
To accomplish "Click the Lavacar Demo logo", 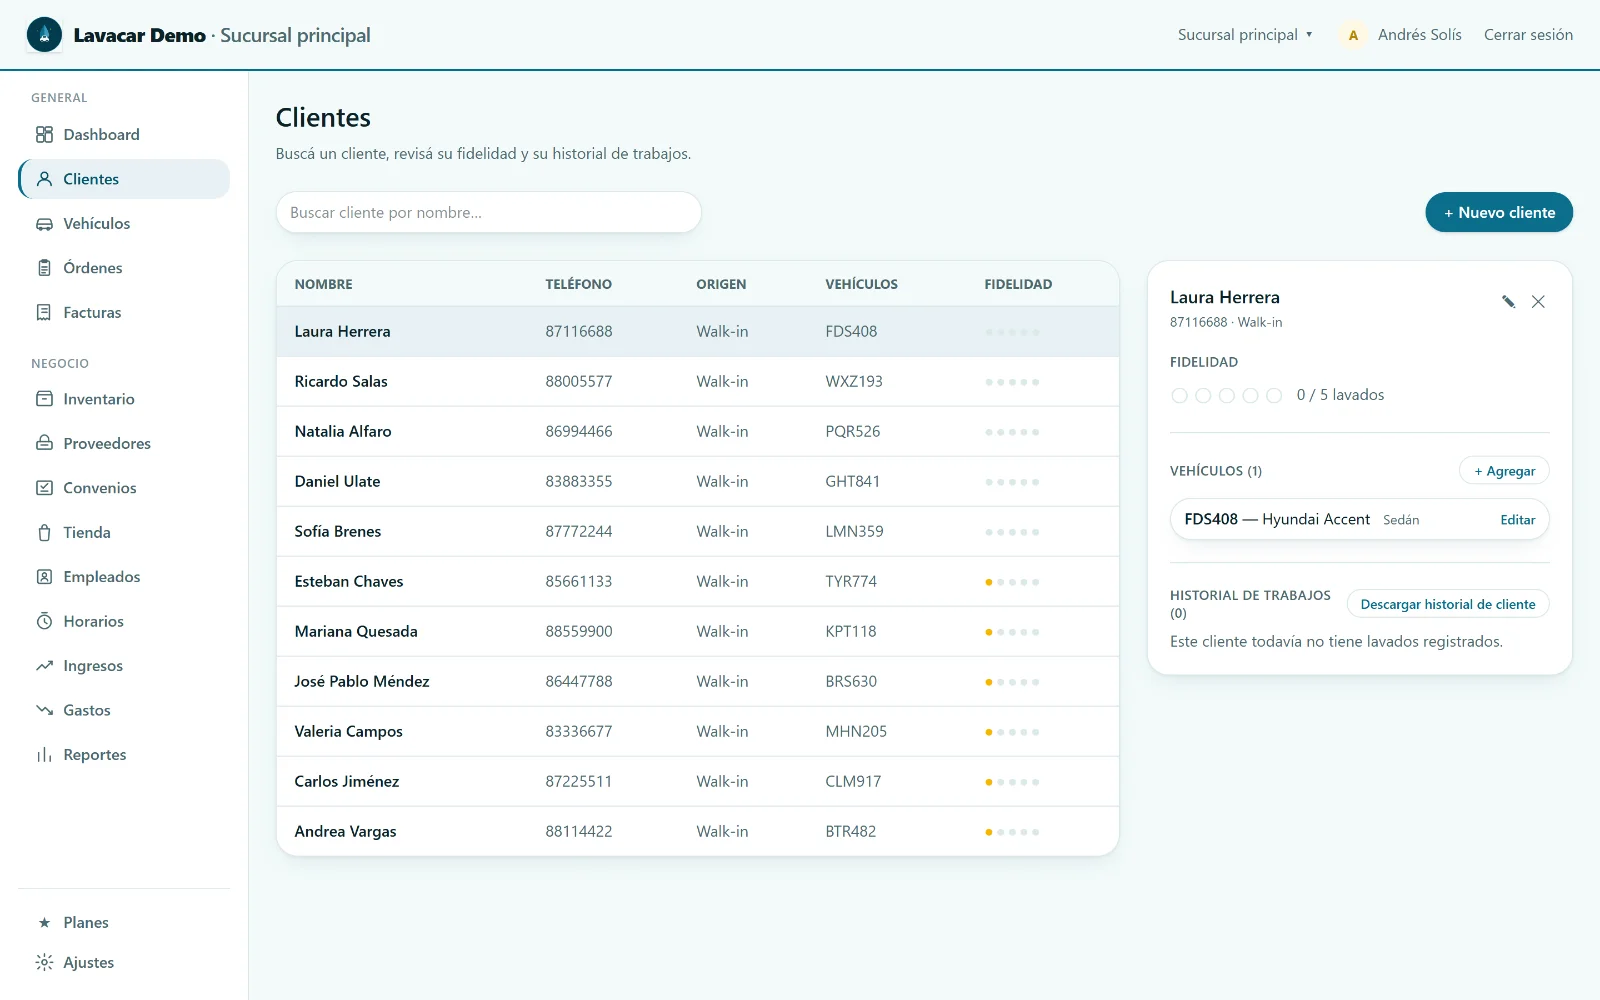I will point(44,35).
